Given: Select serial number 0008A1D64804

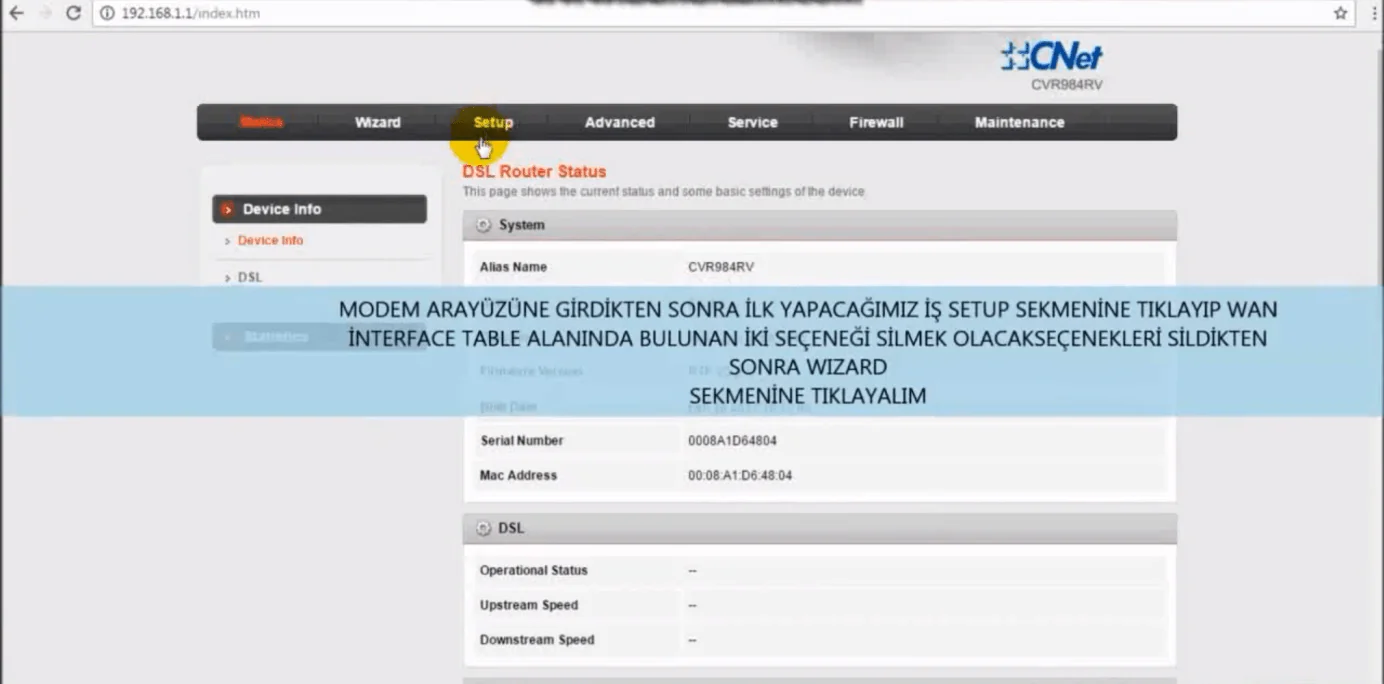Looking at the screenshot, I should point(732,440).
